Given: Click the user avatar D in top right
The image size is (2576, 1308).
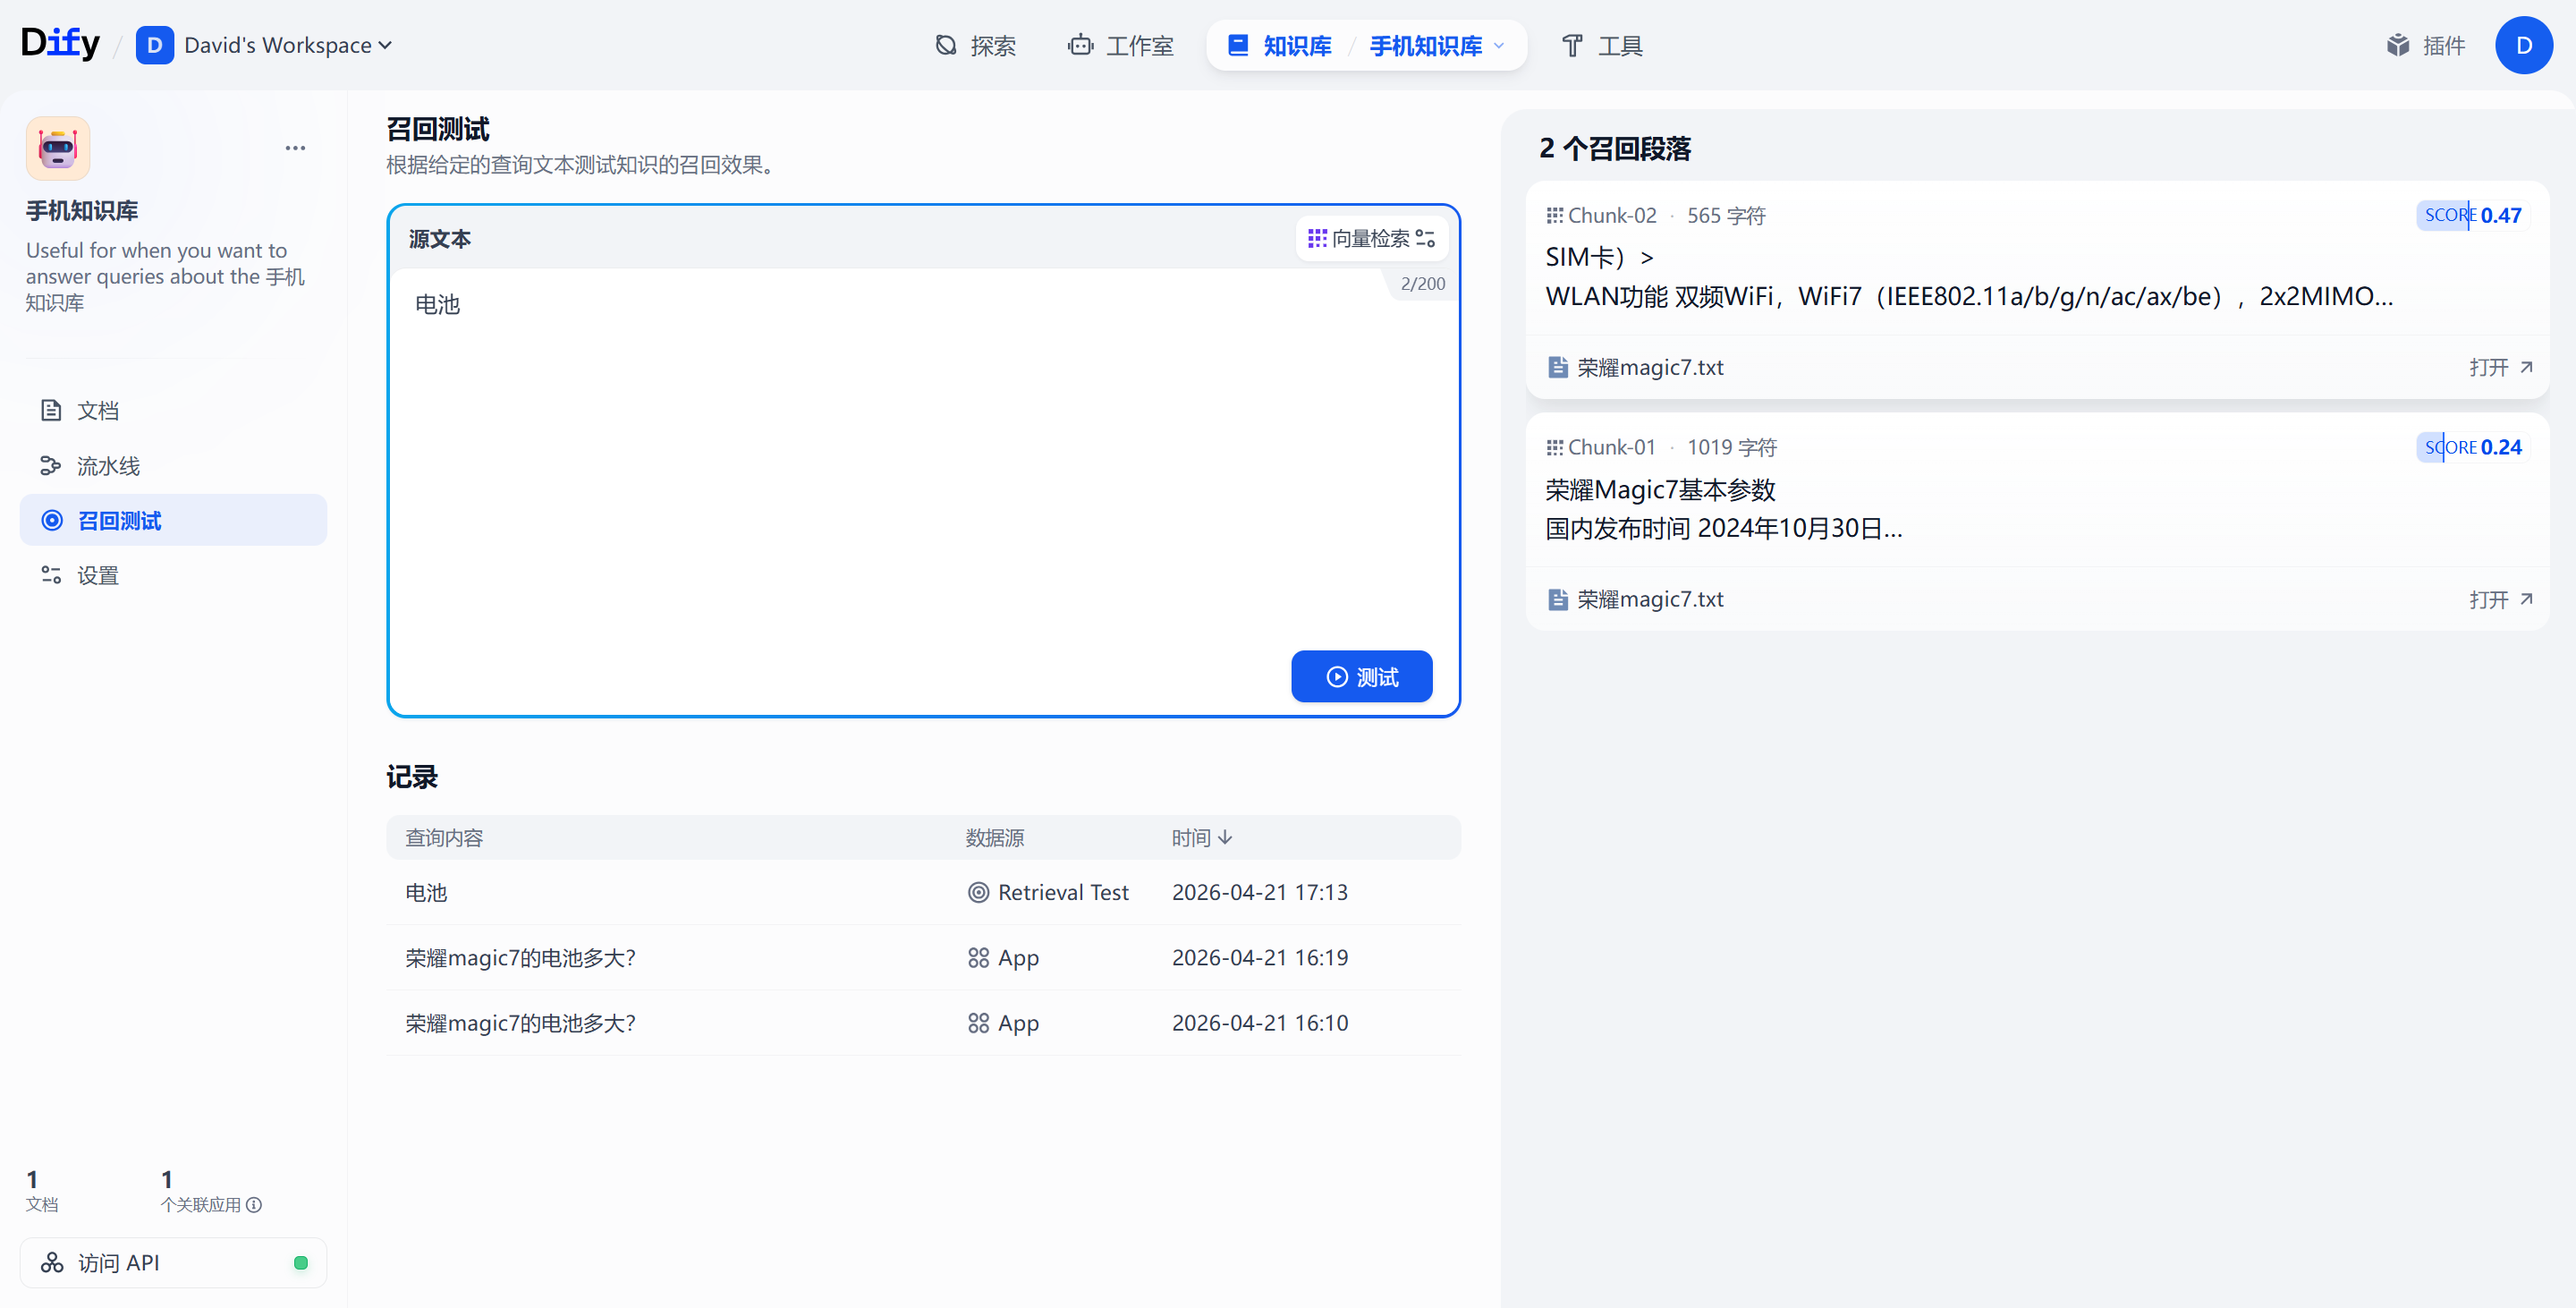Looking at the screenshot, I should 2522,45.
